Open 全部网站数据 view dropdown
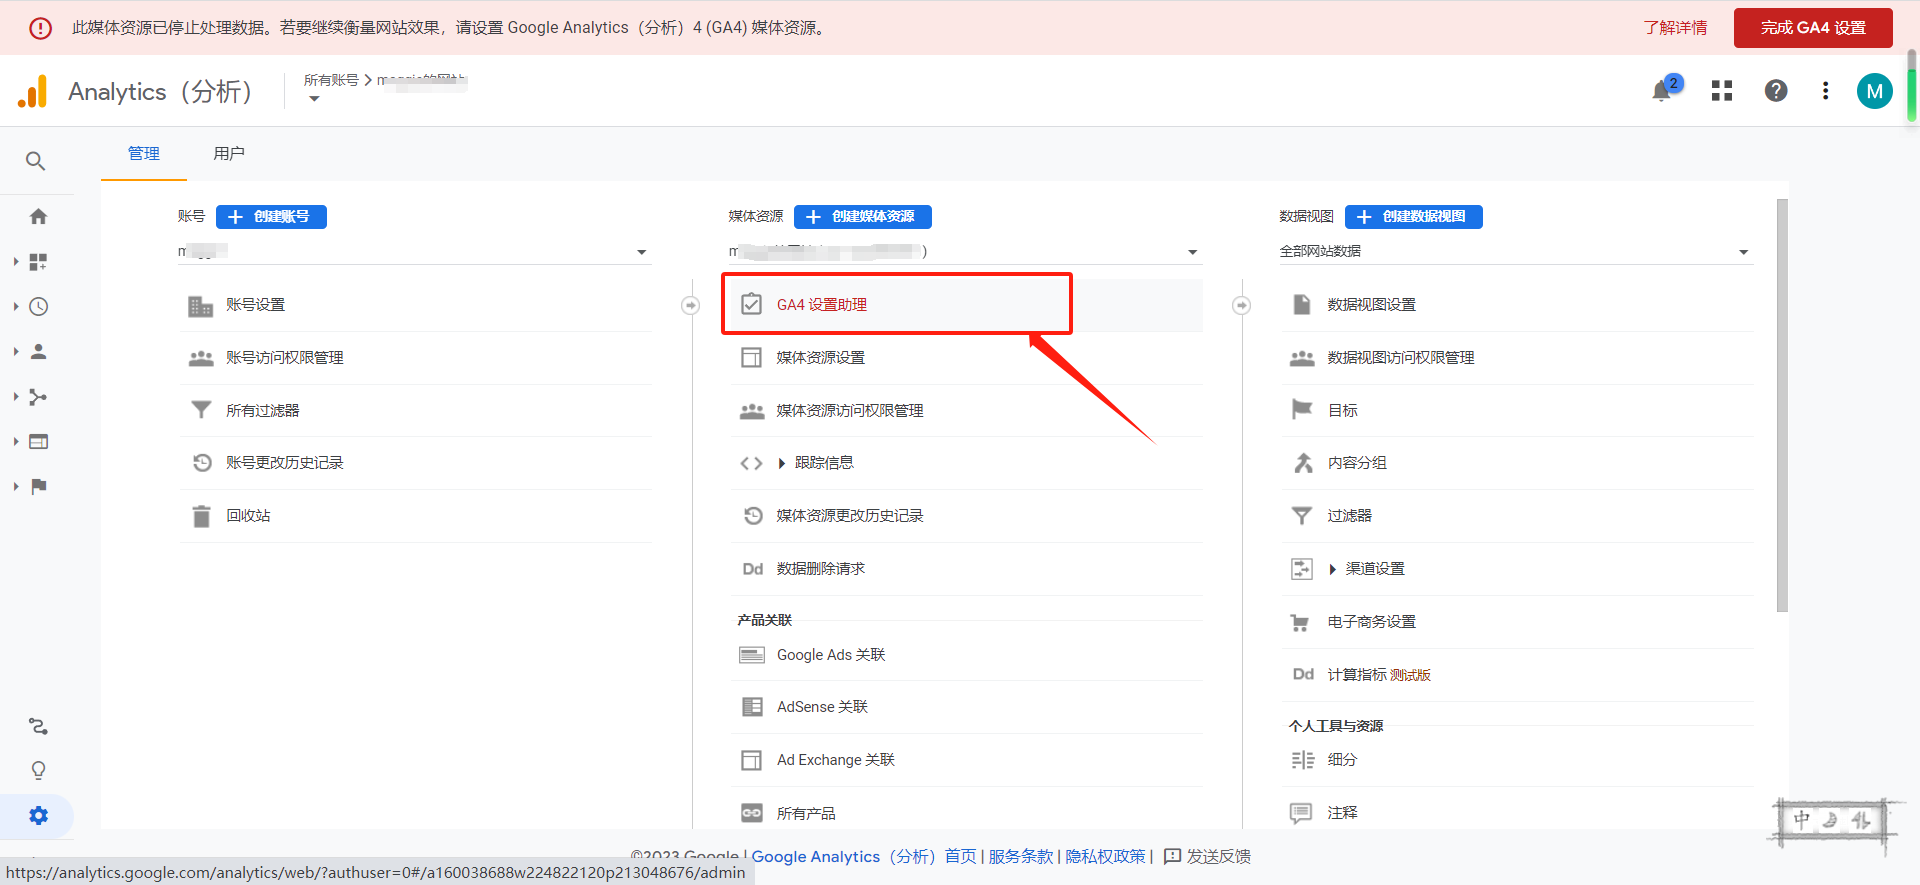This screenshot has width=1920, height=885. coord(1516,252)
